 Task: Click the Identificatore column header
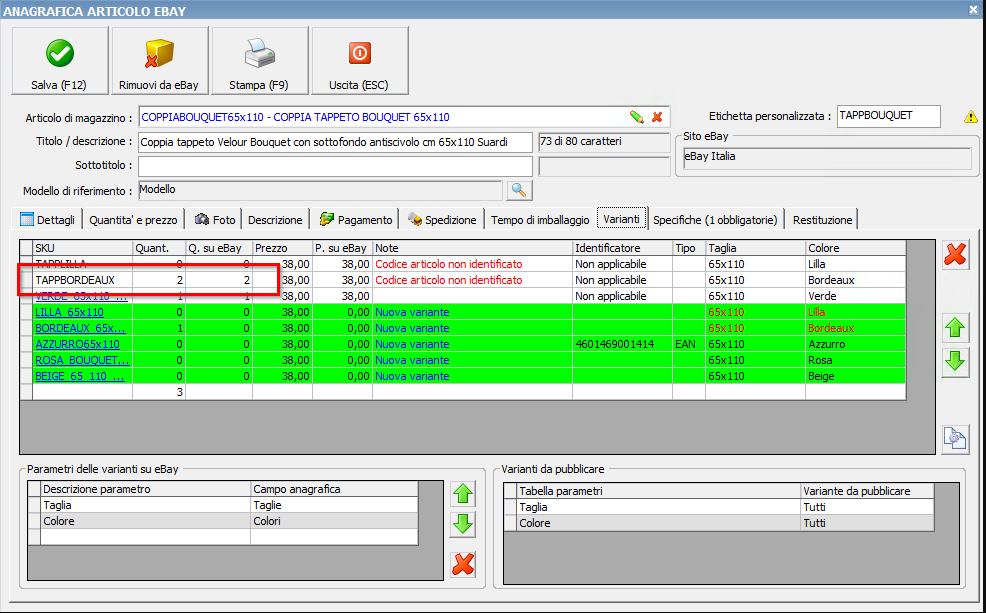coord(622,248)
